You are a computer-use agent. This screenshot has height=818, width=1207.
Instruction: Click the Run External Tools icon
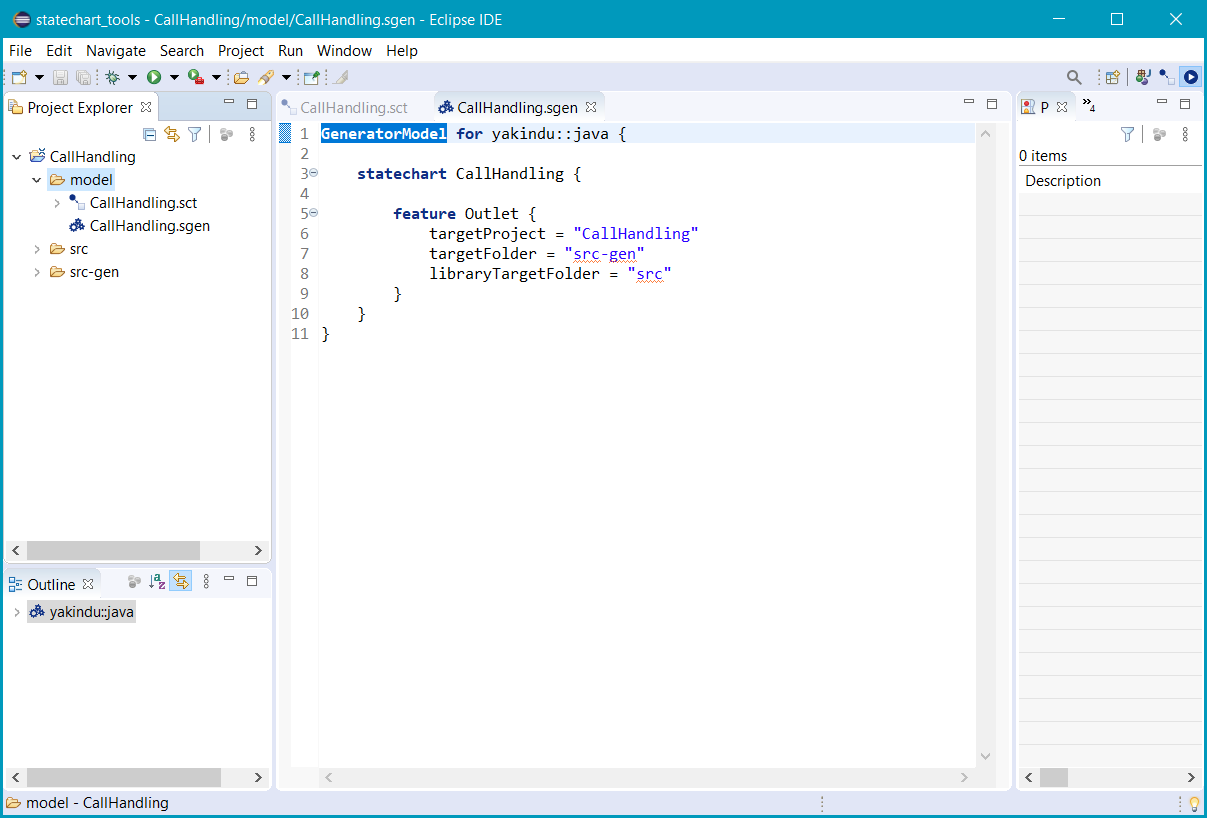coord(196,77)
